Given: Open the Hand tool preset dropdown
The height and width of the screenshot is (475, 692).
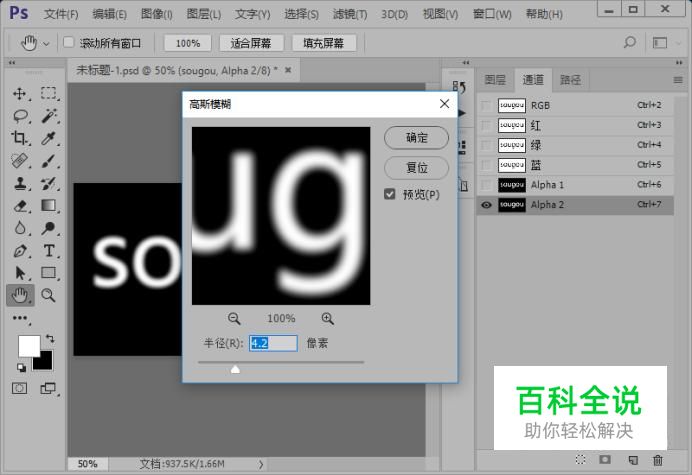Looking at the screenshot, I should pos(46,44).
